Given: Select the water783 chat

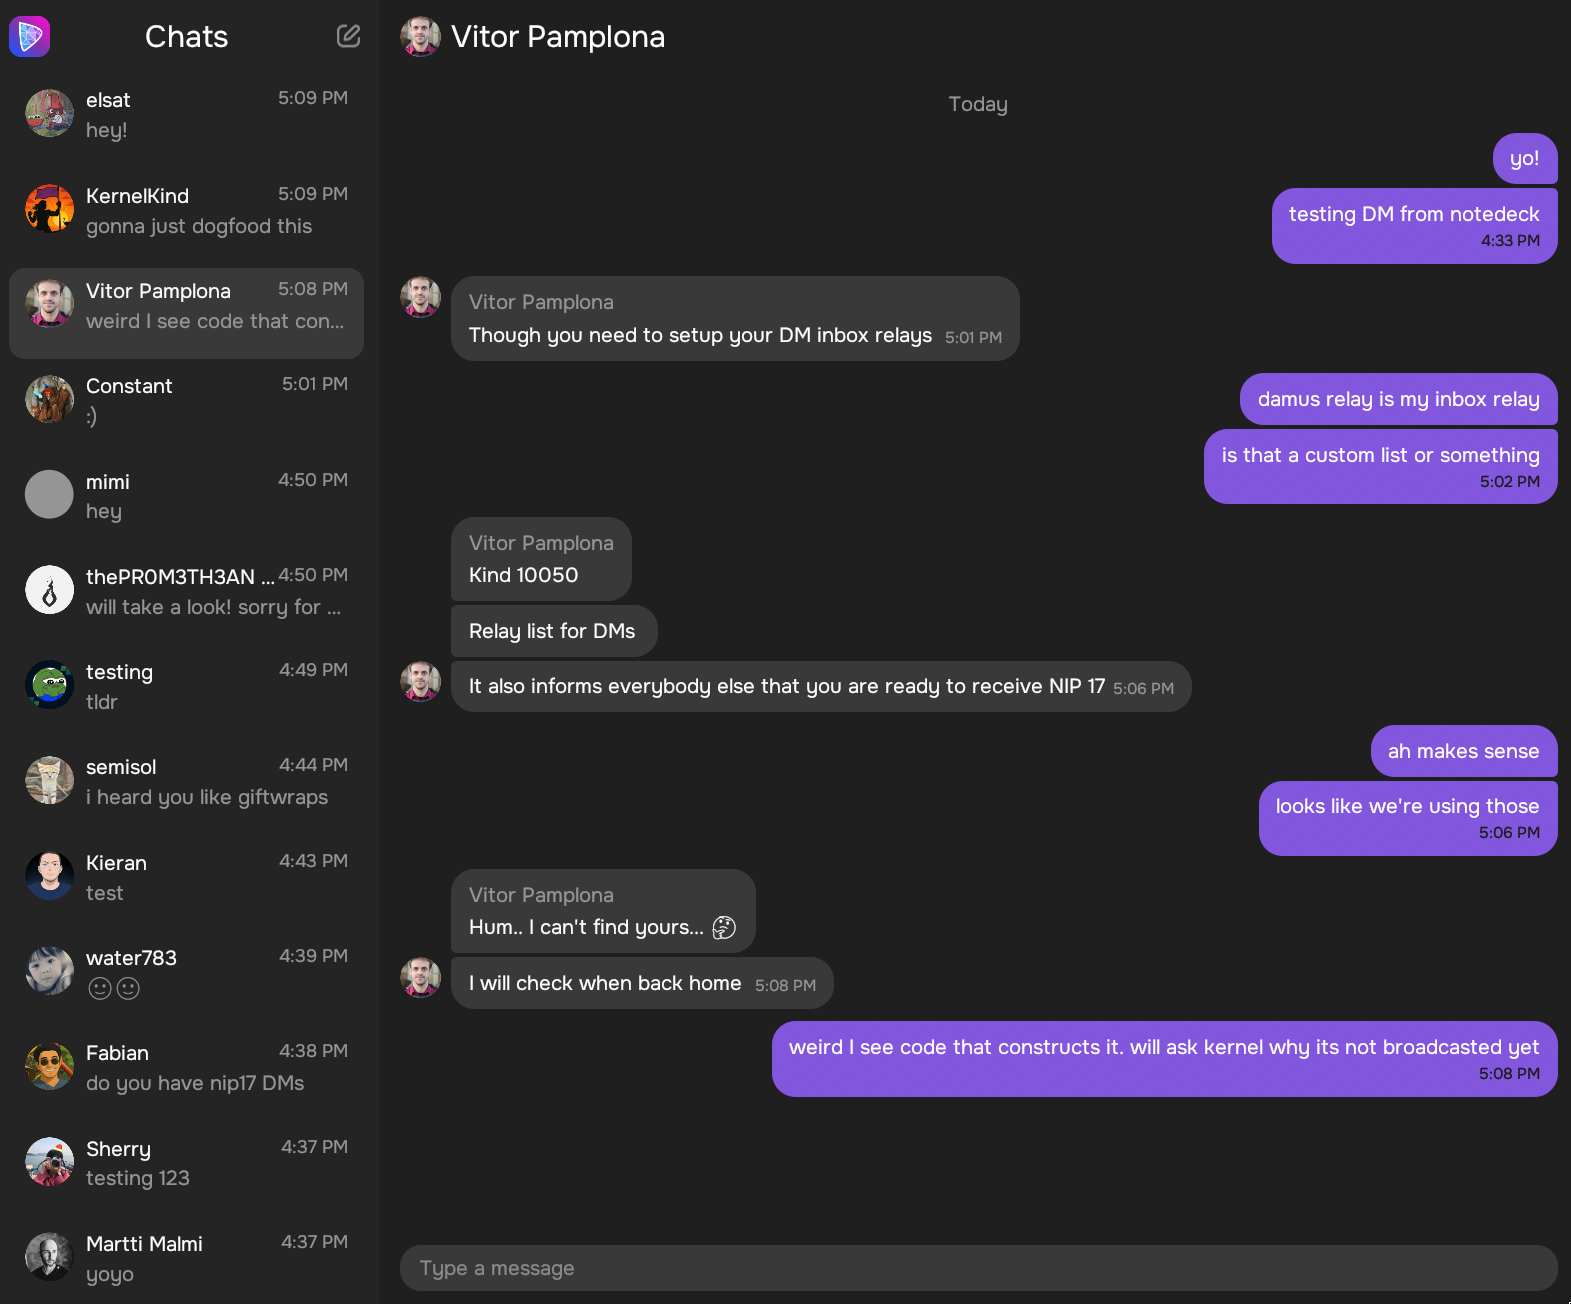Looking at the screenshot, I should point(186,972).
